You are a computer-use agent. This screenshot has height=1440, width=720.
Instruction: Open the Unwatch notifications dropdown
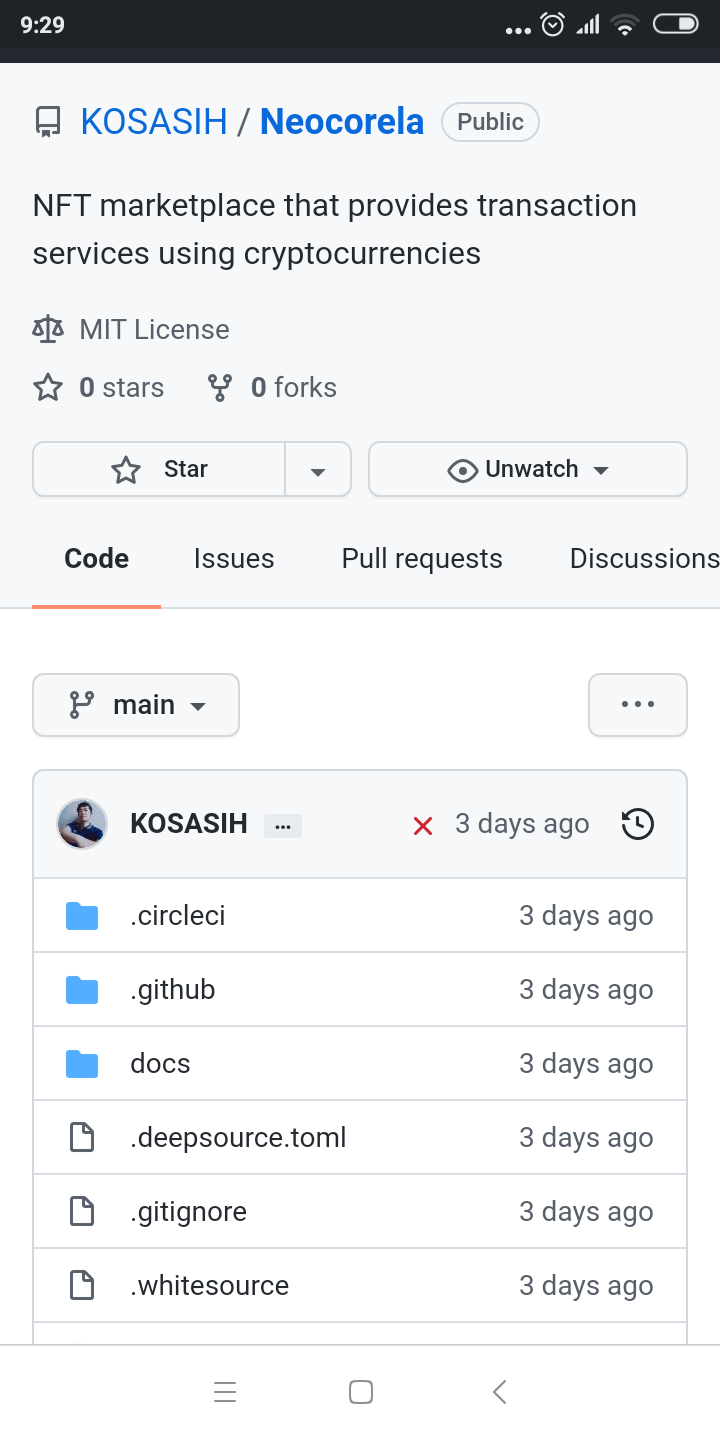click(528, 469)
